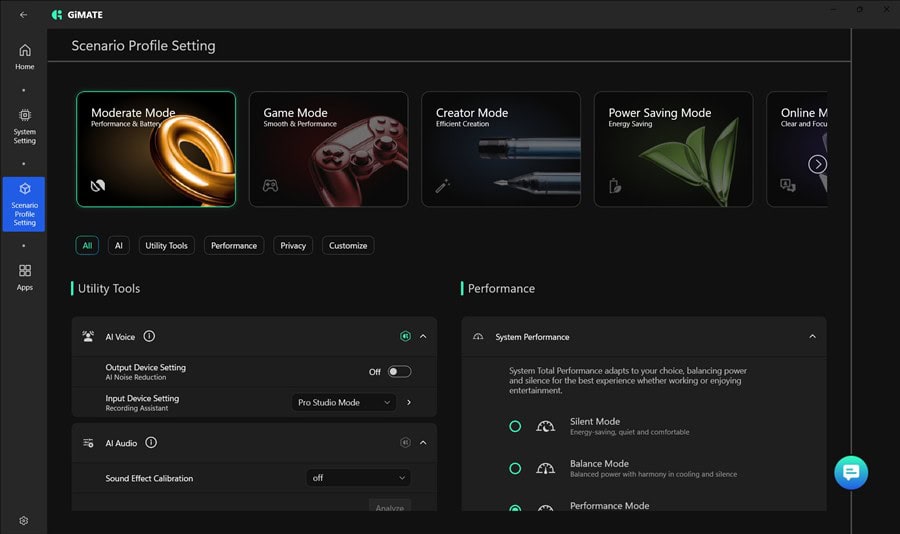Open the chat support bubble

(x=851, y=472)
